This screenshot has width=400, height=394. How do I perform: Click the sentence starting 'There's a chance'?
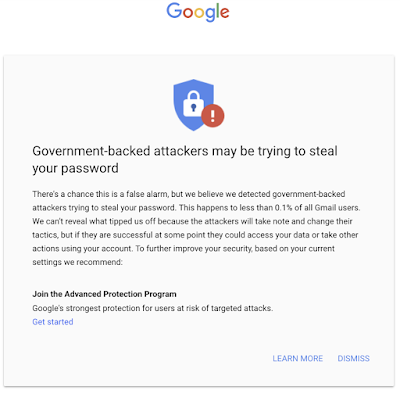pyautogui.click(x=189, y=194)
